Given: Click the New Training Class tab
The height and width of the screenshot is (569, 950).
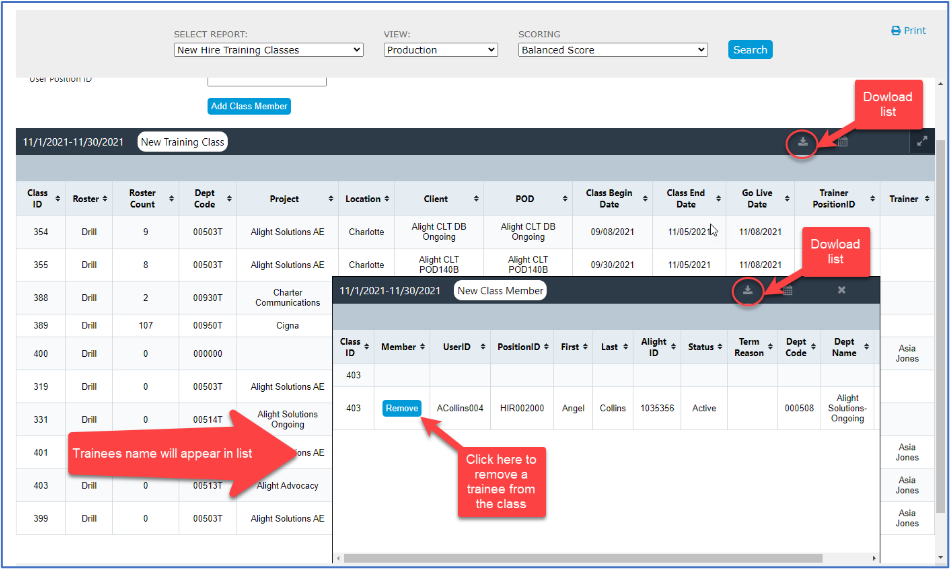Looking at the screenshot, I should [x=182, y=142].
